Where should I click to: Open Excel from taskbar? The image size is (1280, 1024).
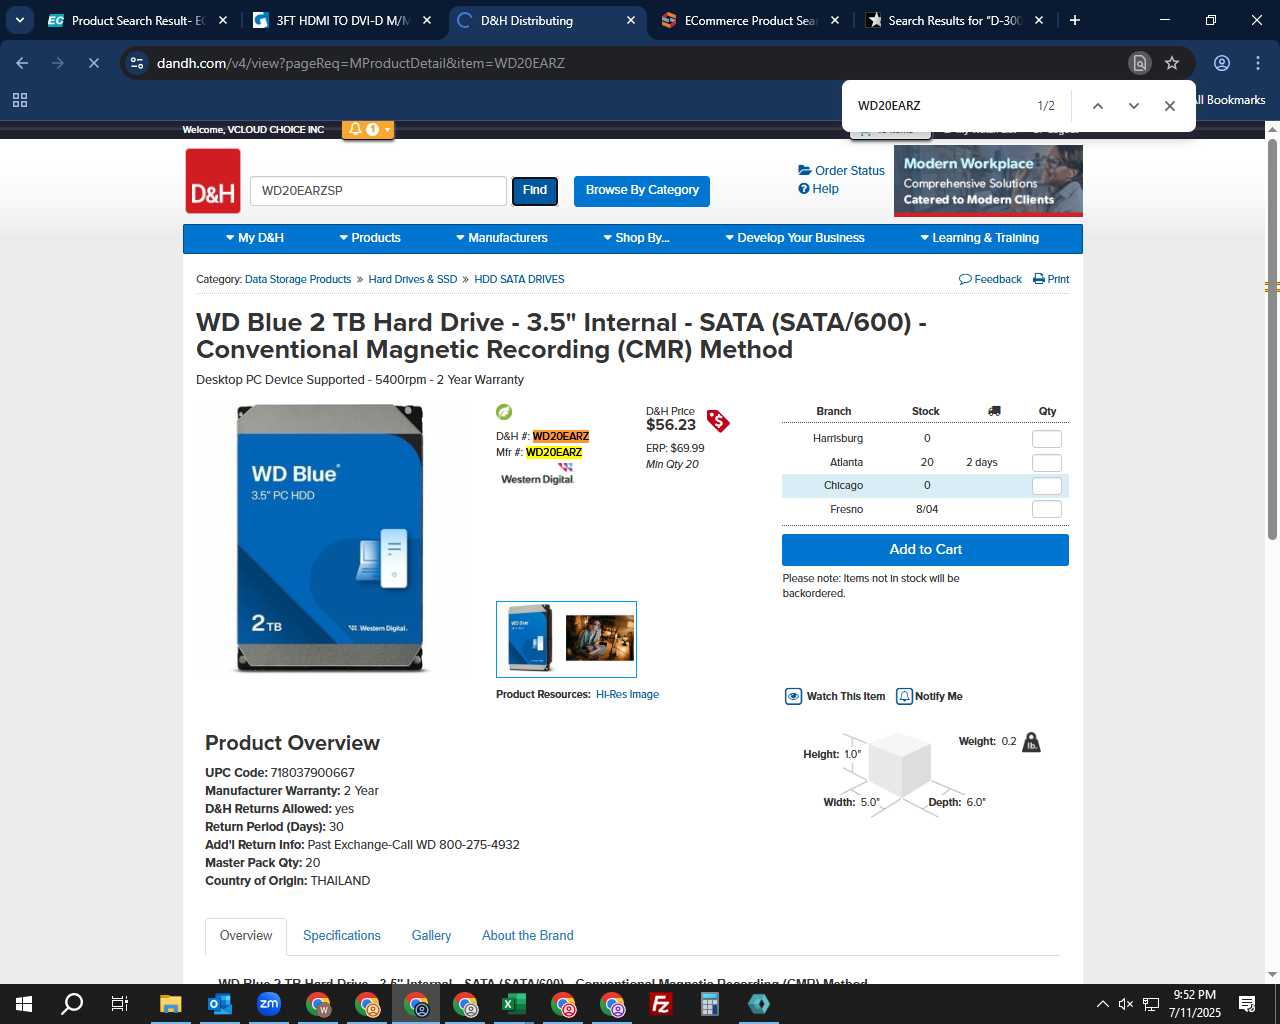pos(513,1004)
